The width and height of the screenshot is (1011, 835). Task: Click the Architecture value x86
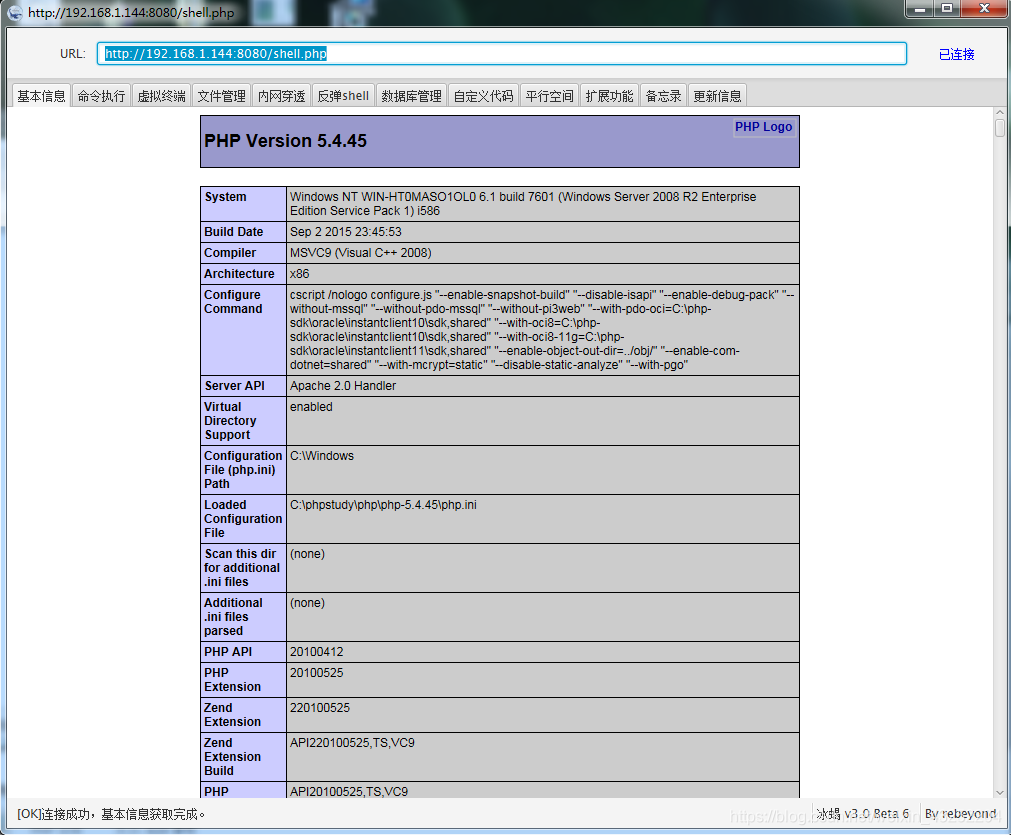pyautogui.click(x=299, y=273)
